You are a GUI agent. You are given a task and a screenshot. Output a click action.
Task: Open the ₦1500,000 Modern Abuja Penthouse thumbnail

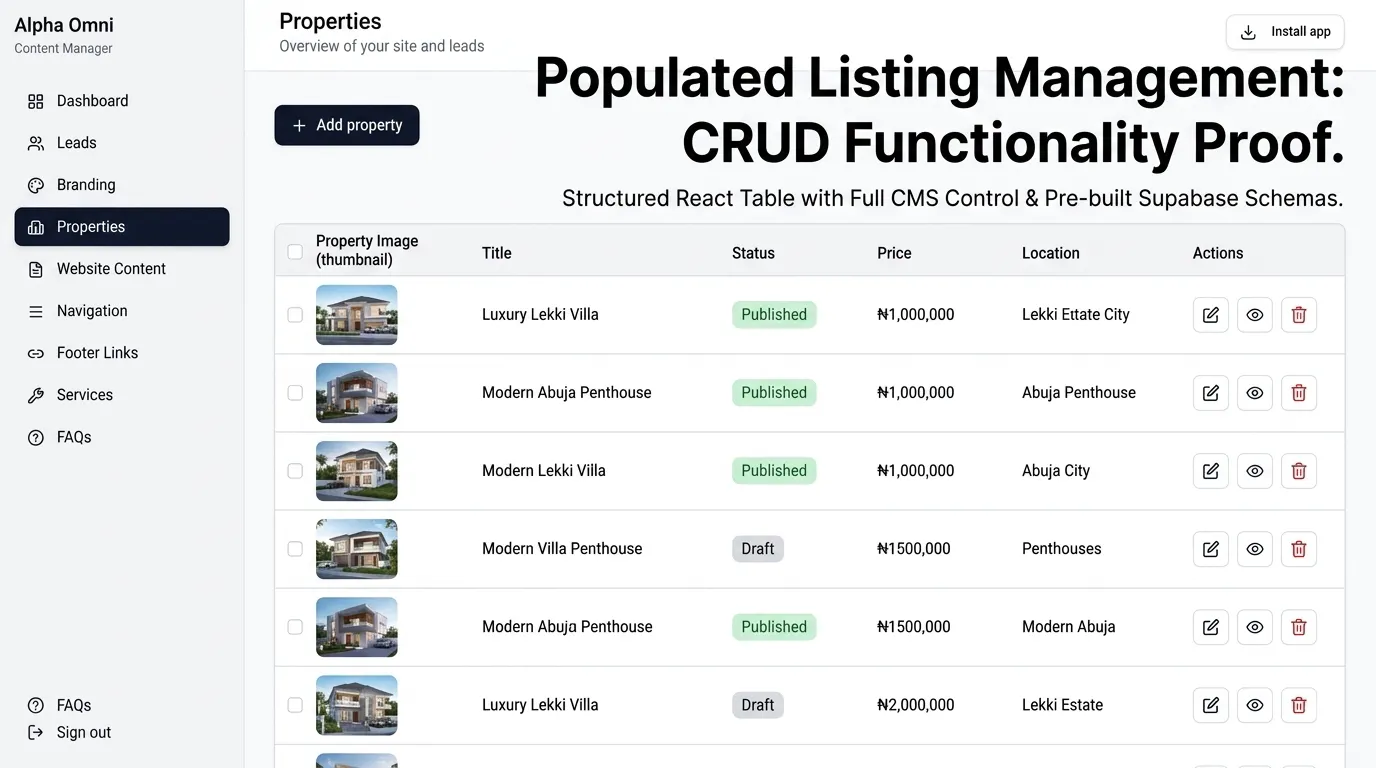point(357,627)
